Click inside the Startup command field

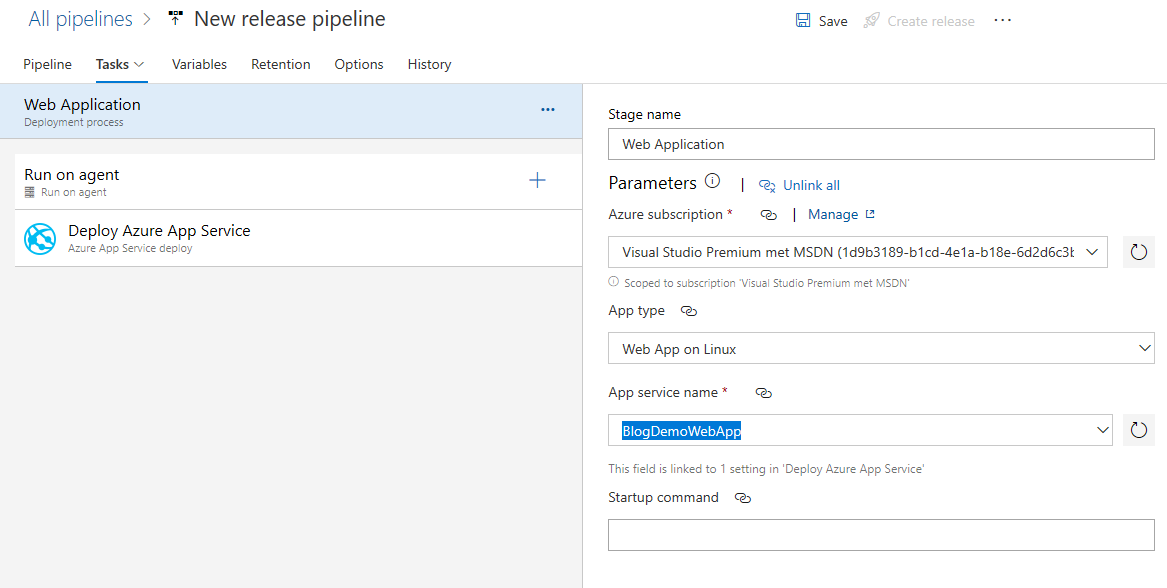pyautogui.click(x=880, y=534)
